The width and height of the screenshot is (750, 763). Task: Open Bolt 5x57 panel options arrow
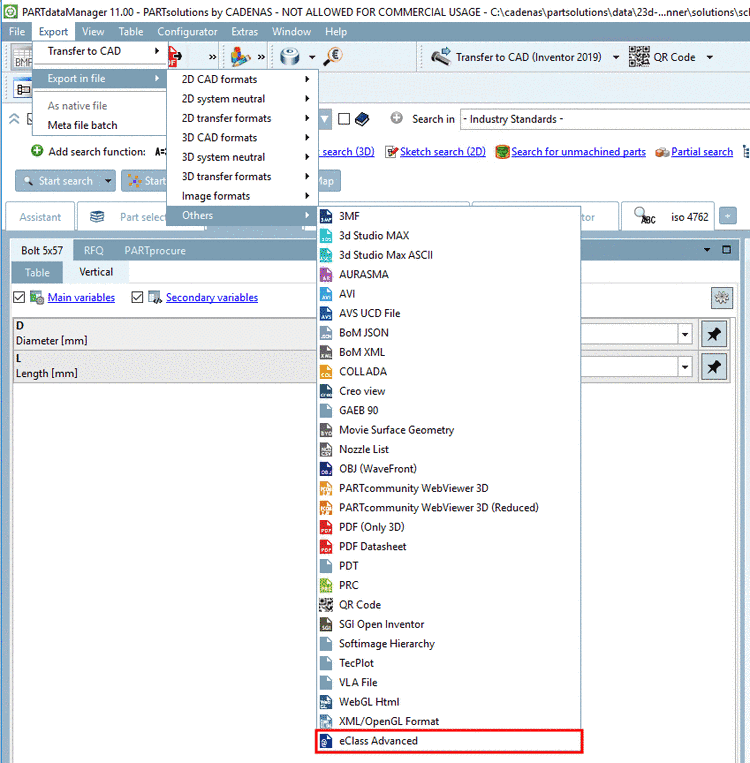[x=707, y=250]
